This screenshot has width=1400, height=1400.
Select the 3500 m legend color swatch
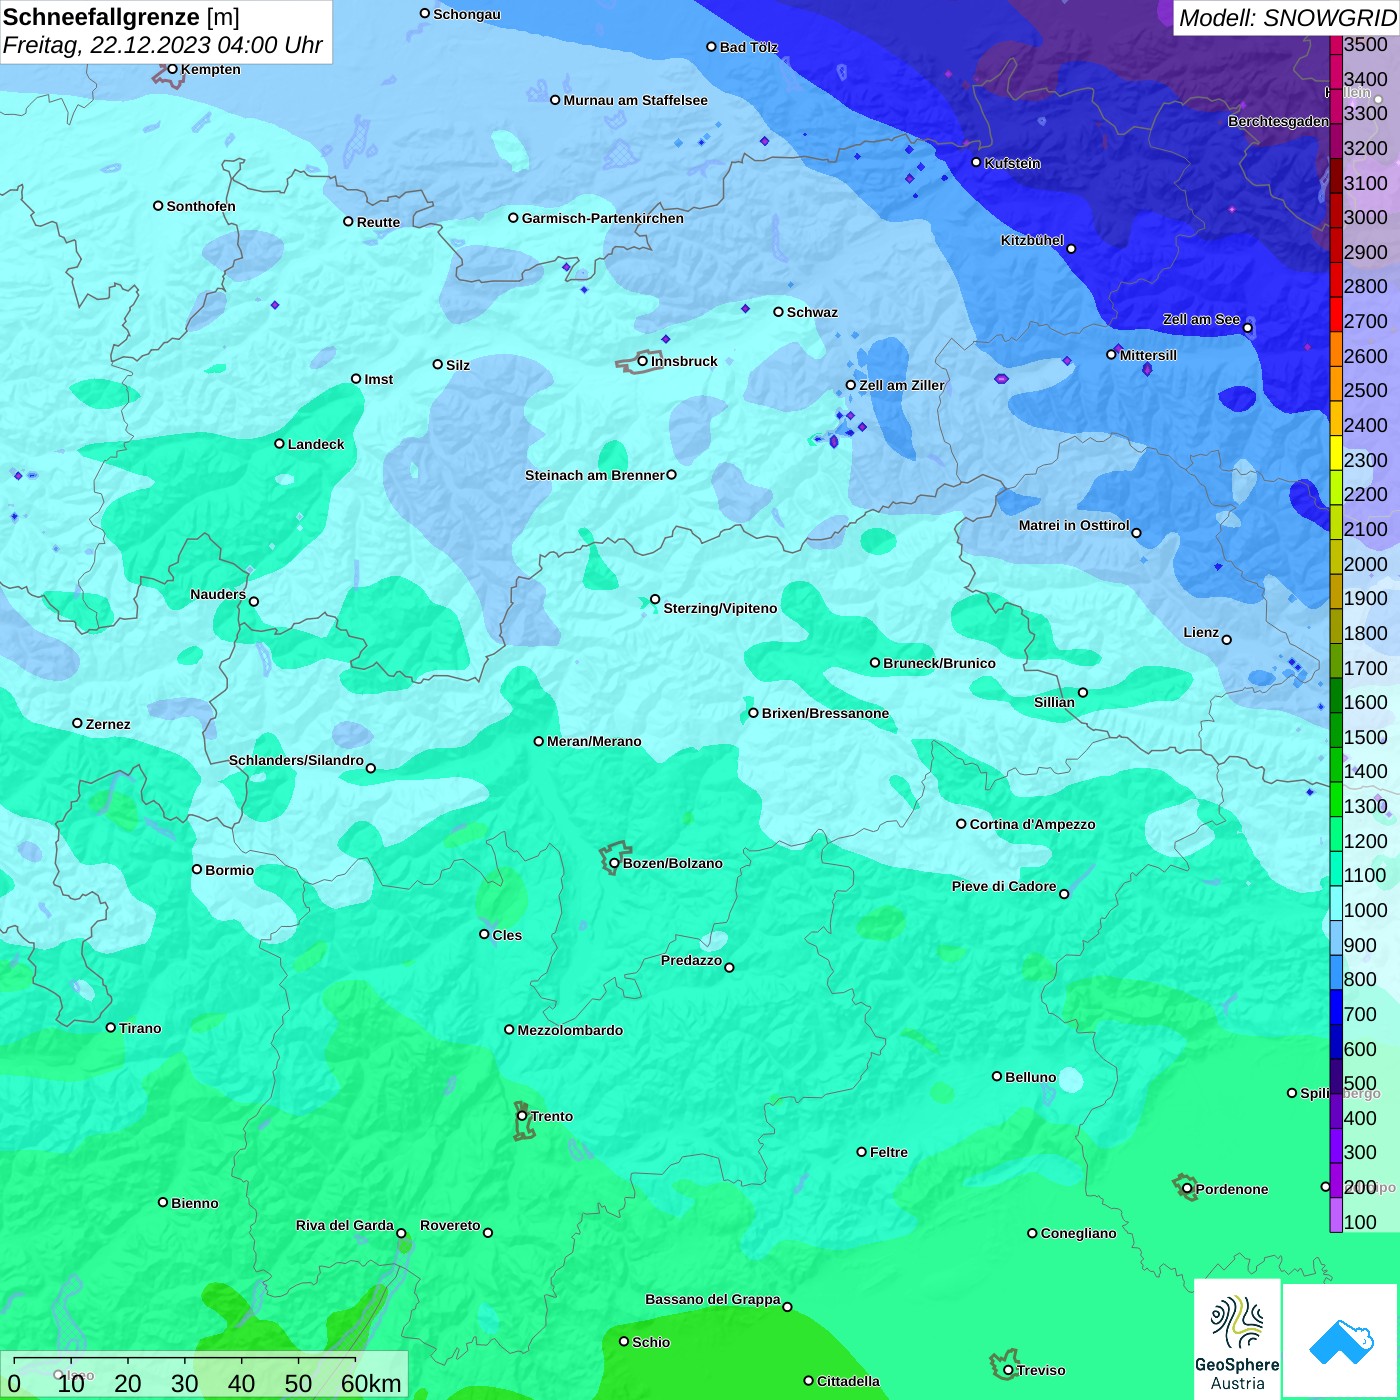coord(1335,45)
